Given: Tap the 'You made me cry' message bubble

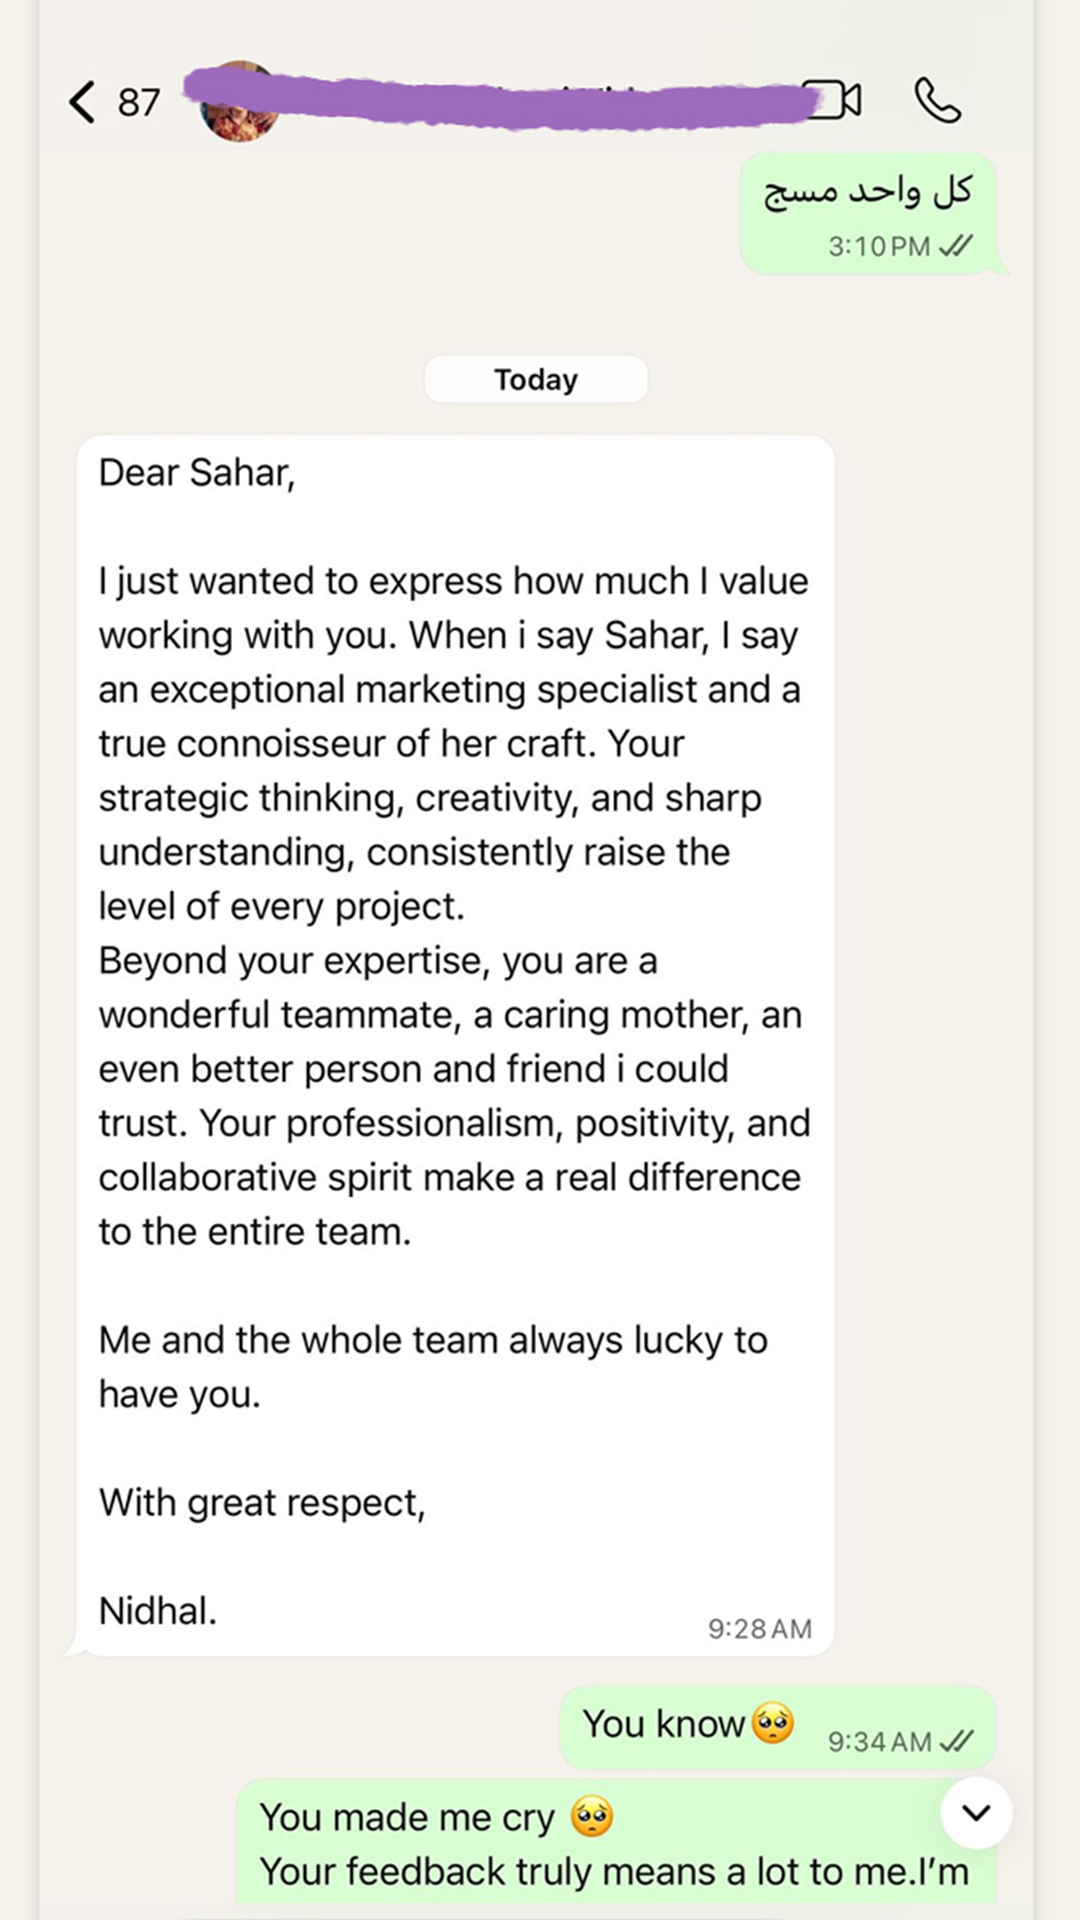Looking at the screenshot, I should click(x=600, y=1845).
